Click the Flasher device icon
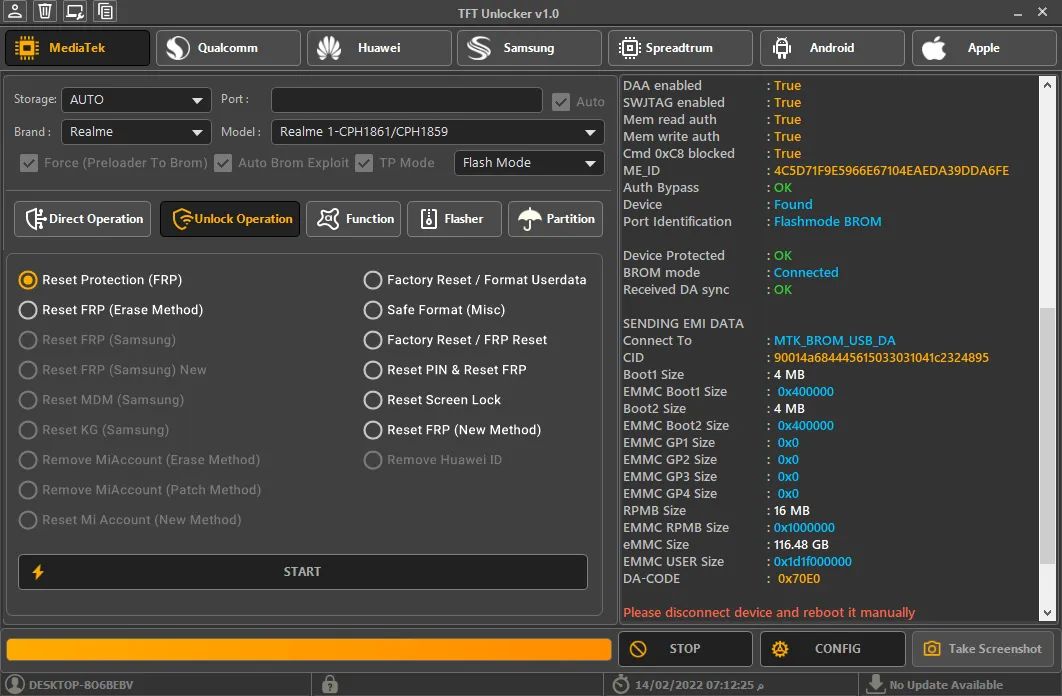This screenshot has width=1062, height=696. click(x=429, y=219)
